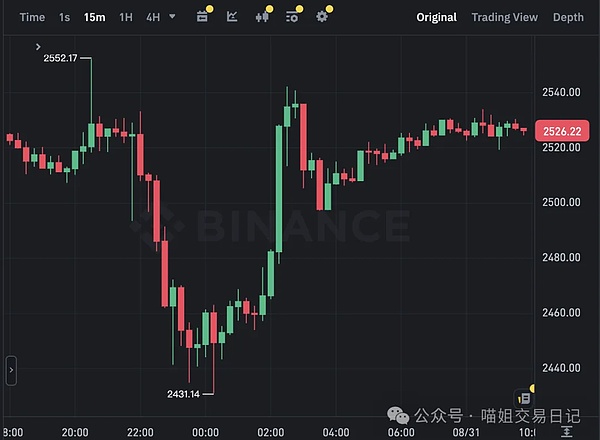Viewport: 600px width, 440px height.
Task: Click the auto-fit price scale icon
Action: [566, 432]
